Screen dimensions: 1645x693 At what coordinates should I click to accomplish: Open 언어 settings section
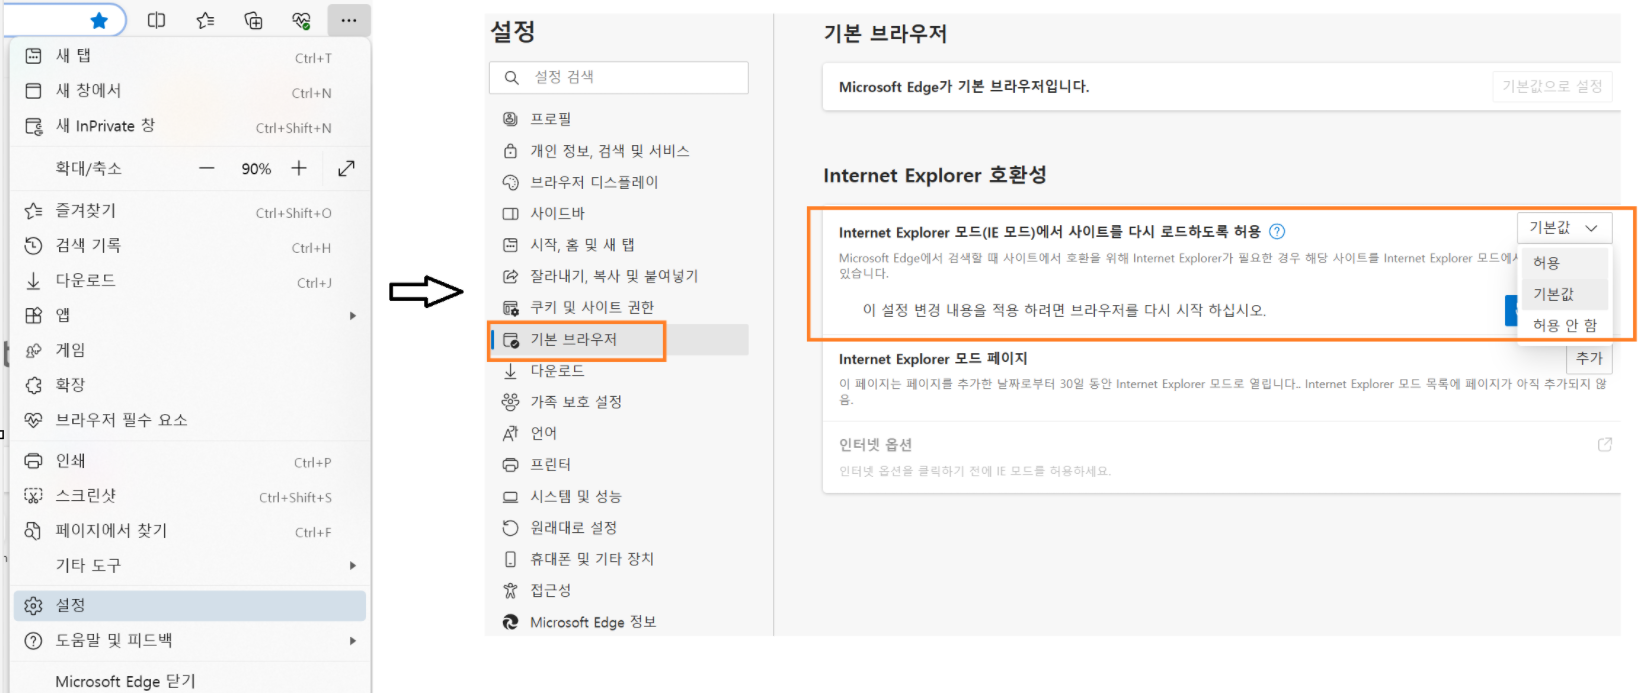(619, 433)
